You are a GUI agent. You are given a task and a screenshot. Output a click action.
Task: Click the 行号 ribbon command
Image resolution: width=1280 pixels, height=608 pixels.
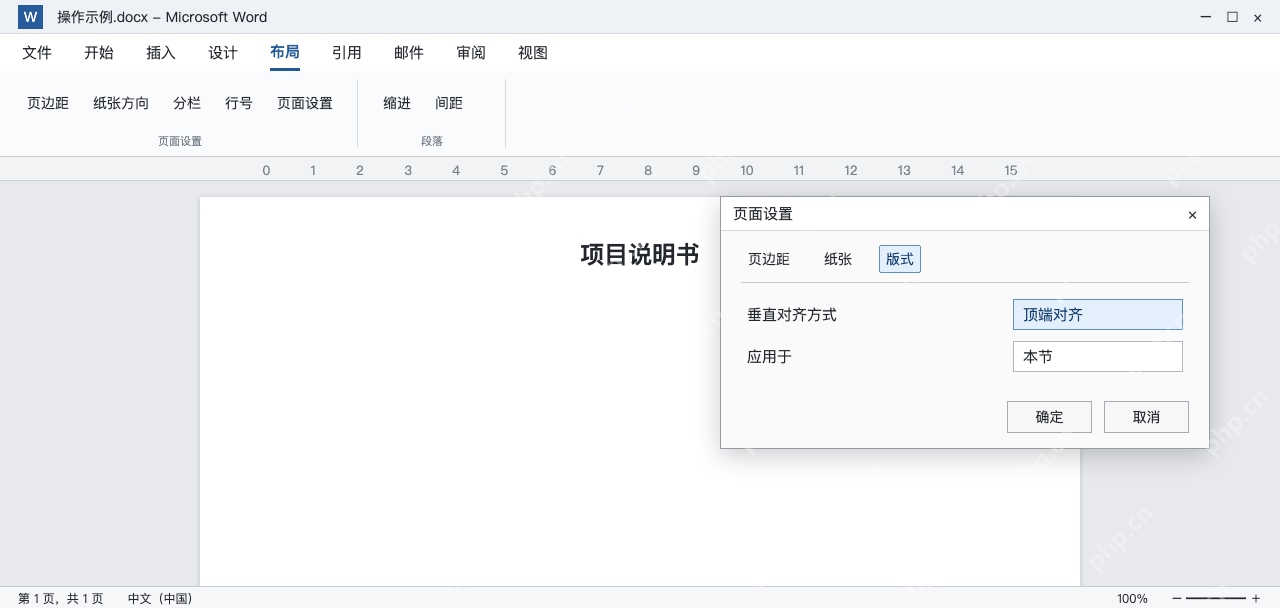tap(239, 103)
